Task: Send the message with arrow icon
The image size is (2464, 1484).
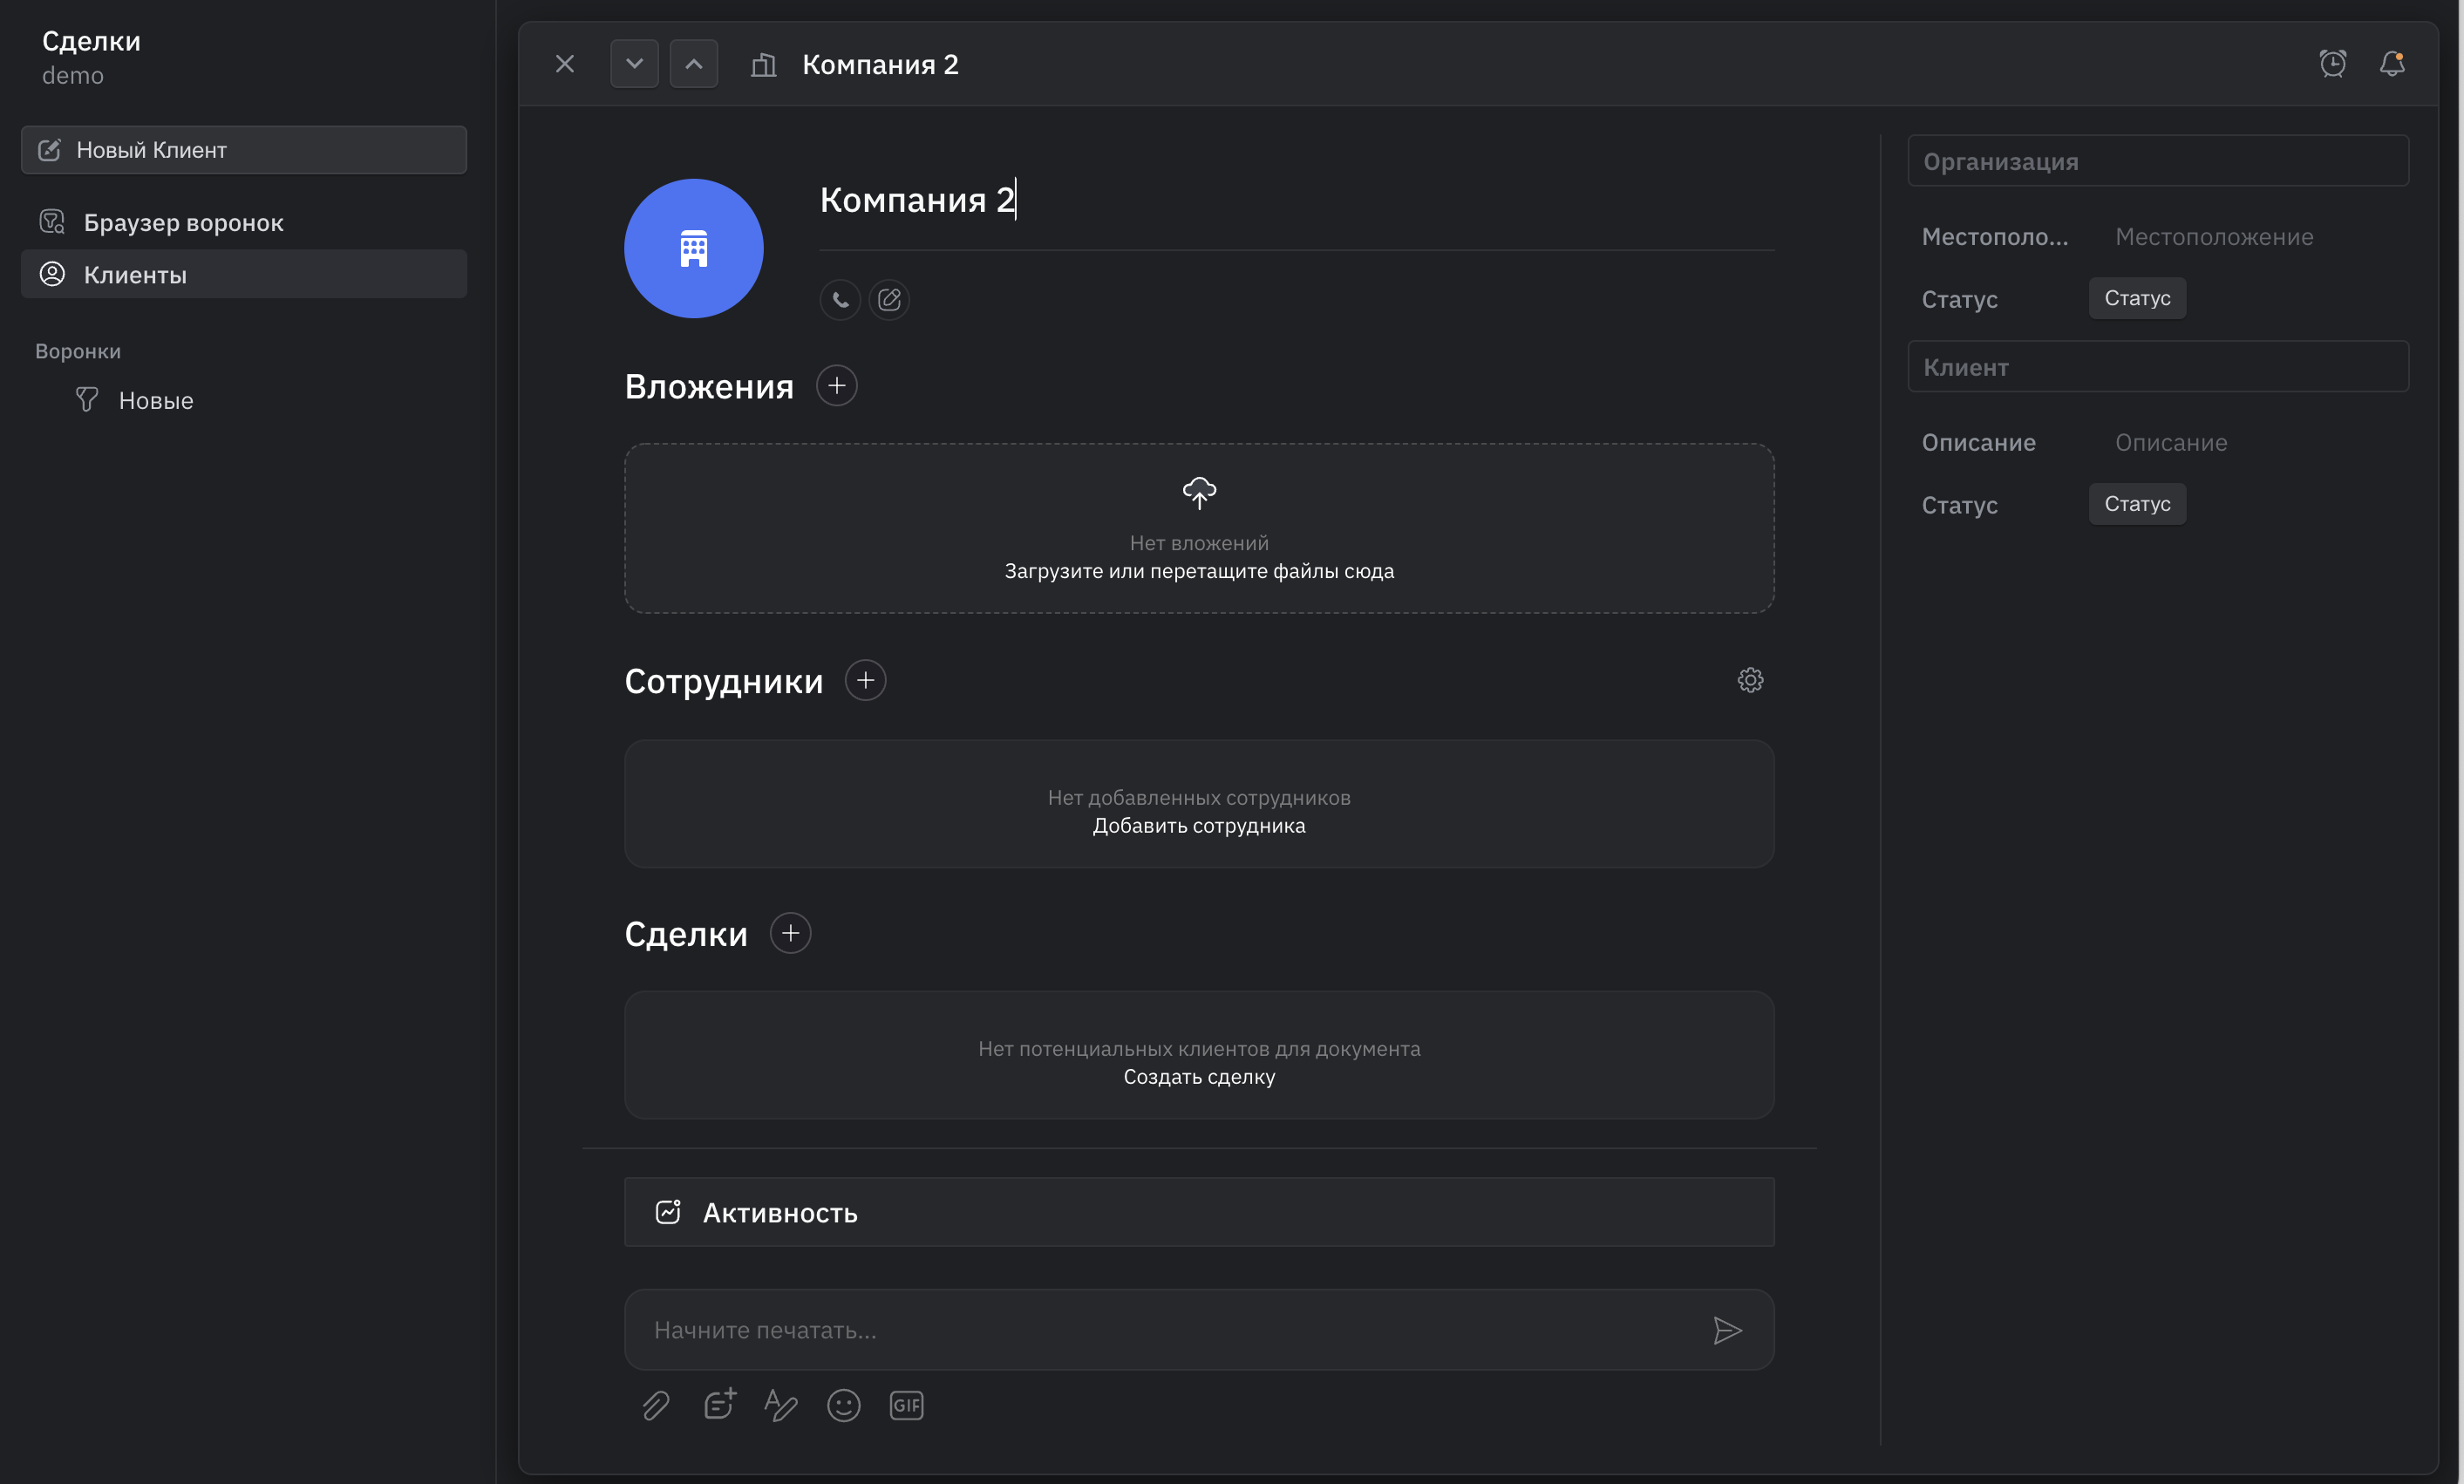Action: (x=1727, y=1330)
